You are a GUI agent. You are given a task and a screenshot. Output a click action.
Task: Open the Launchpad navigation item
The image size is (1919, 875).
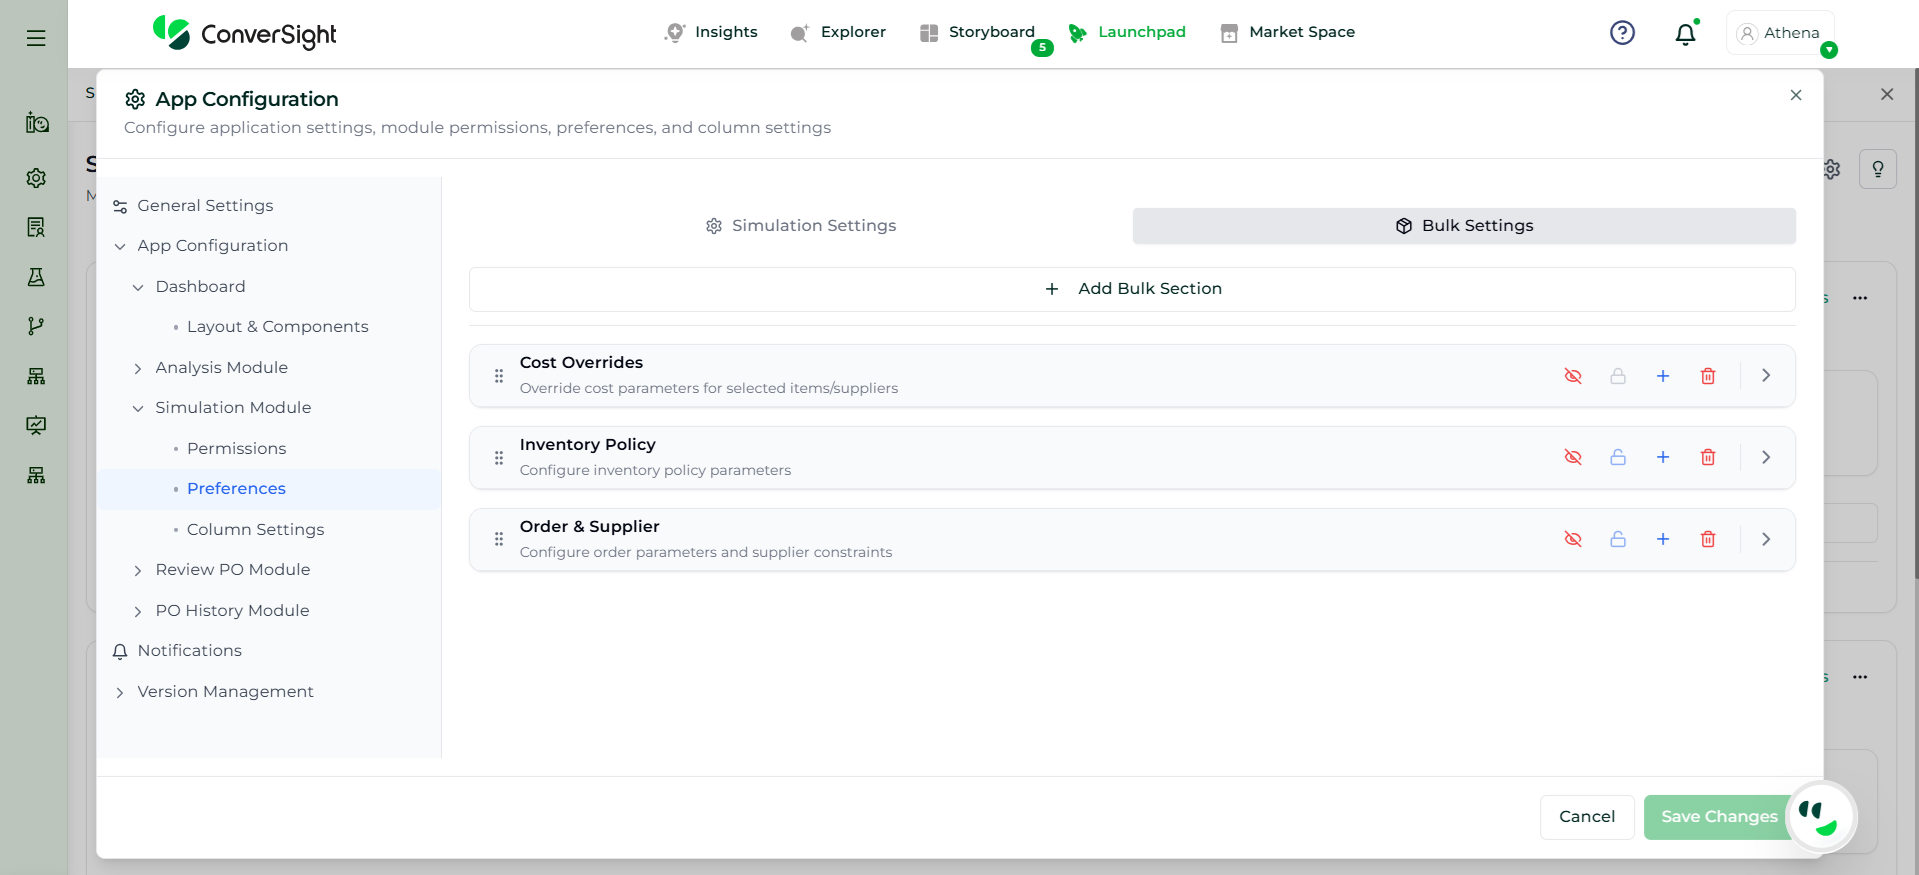tap(1127, 32)
